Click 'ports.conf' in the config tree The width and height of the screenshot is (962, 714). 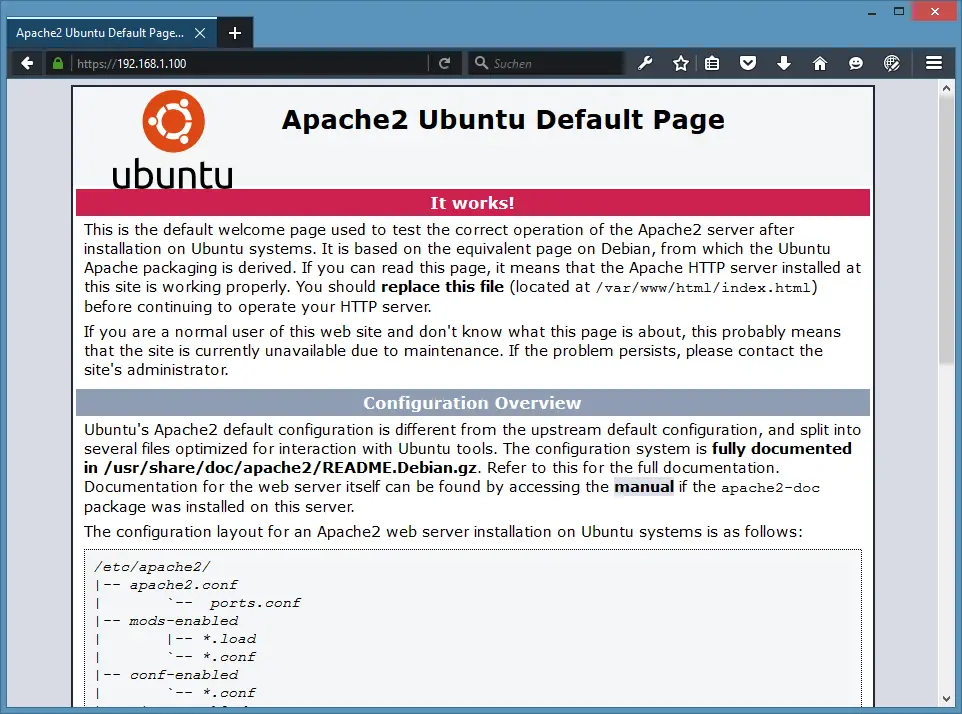click(x=255, y=603)
